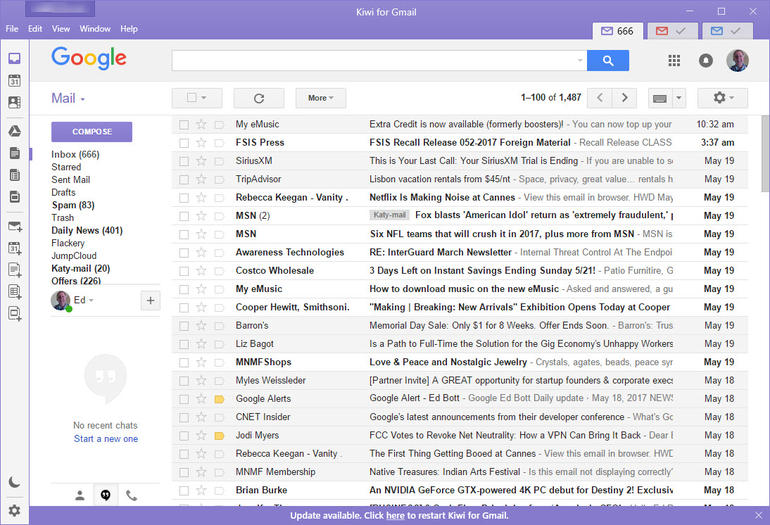770x525 pixels.
Task: Open Google Drive from left sidebar
Action: pos(15,131)
